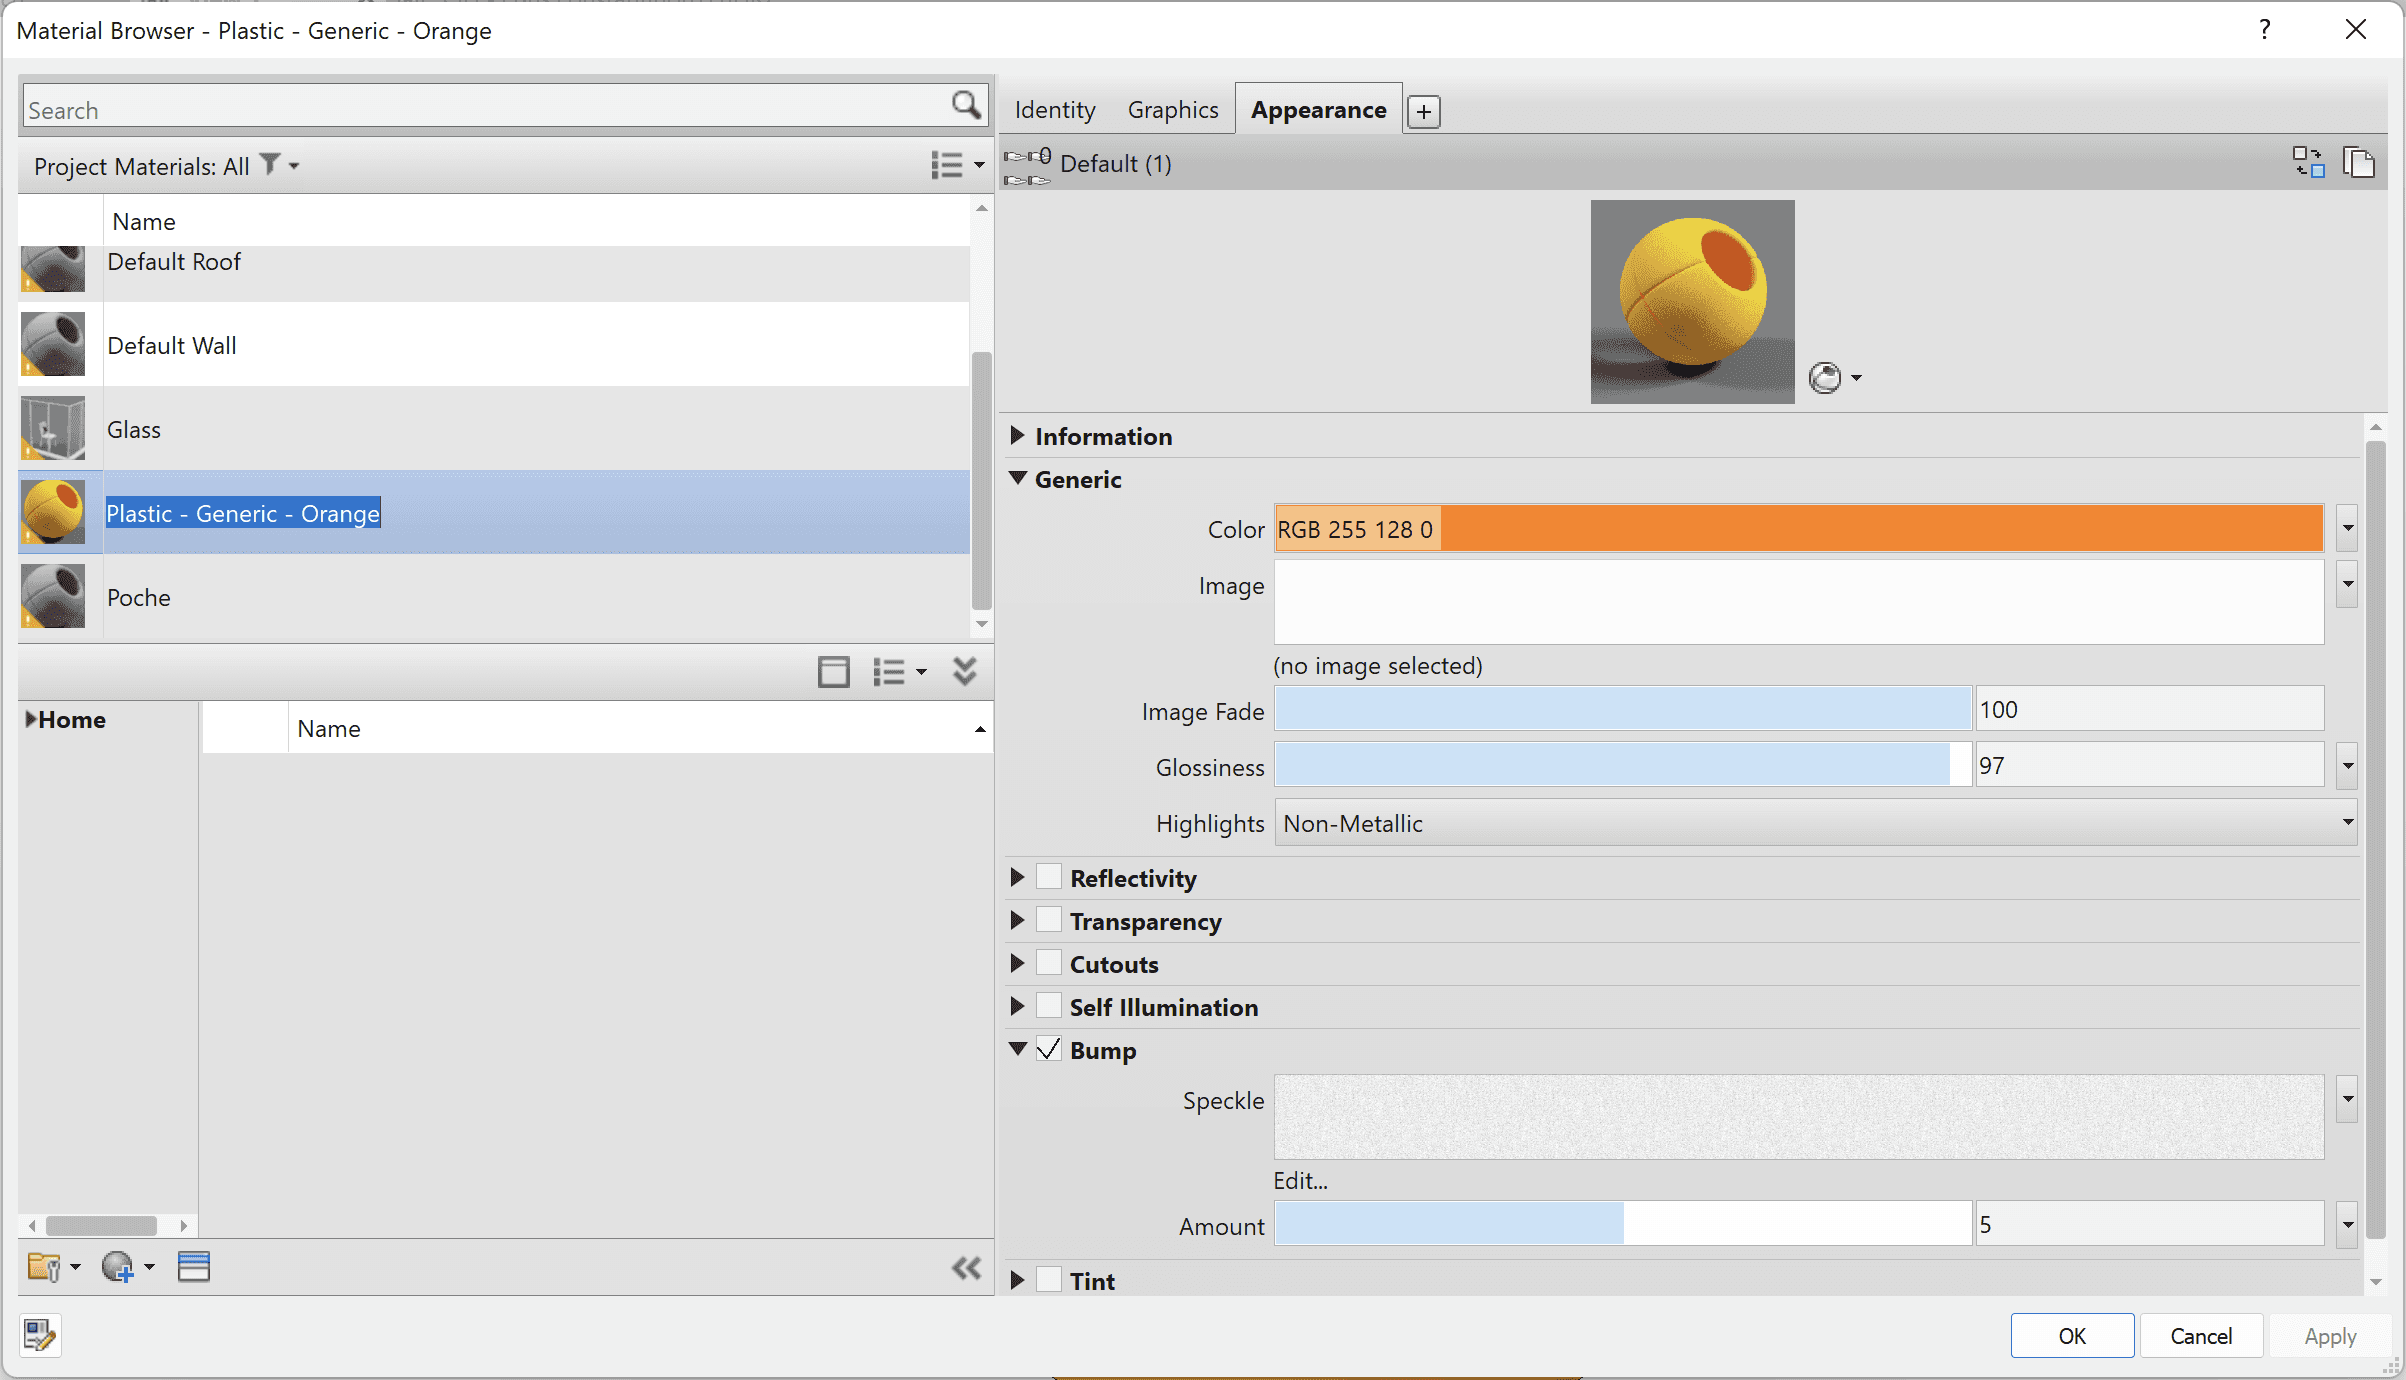Click the asset editor icon at bottom left

tap(39, 1335)
